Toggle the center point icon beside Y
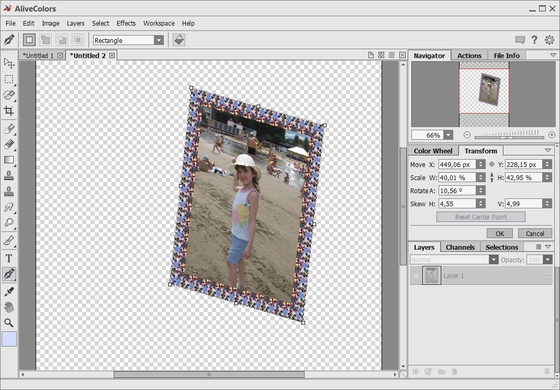The width and height of the screenshot is (560, 390). coord(492,164)
